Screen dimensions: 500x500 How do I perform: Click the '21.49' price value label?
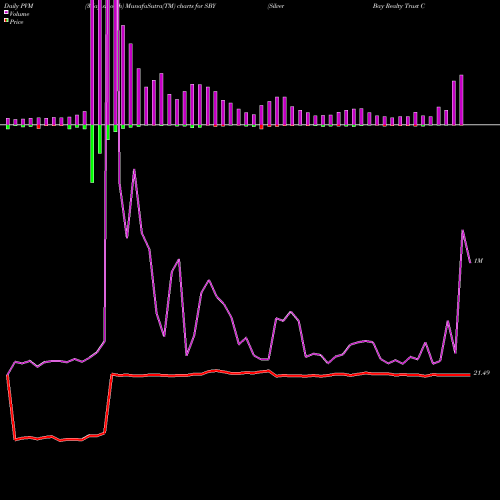click(482, 373)
